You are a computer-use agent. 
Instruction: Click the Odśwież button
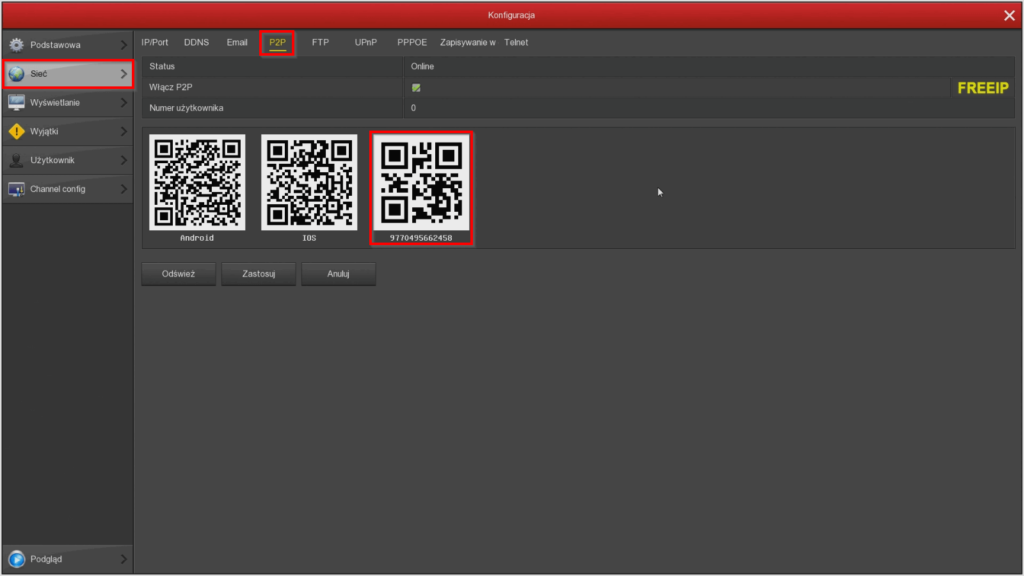coord(178,273)
